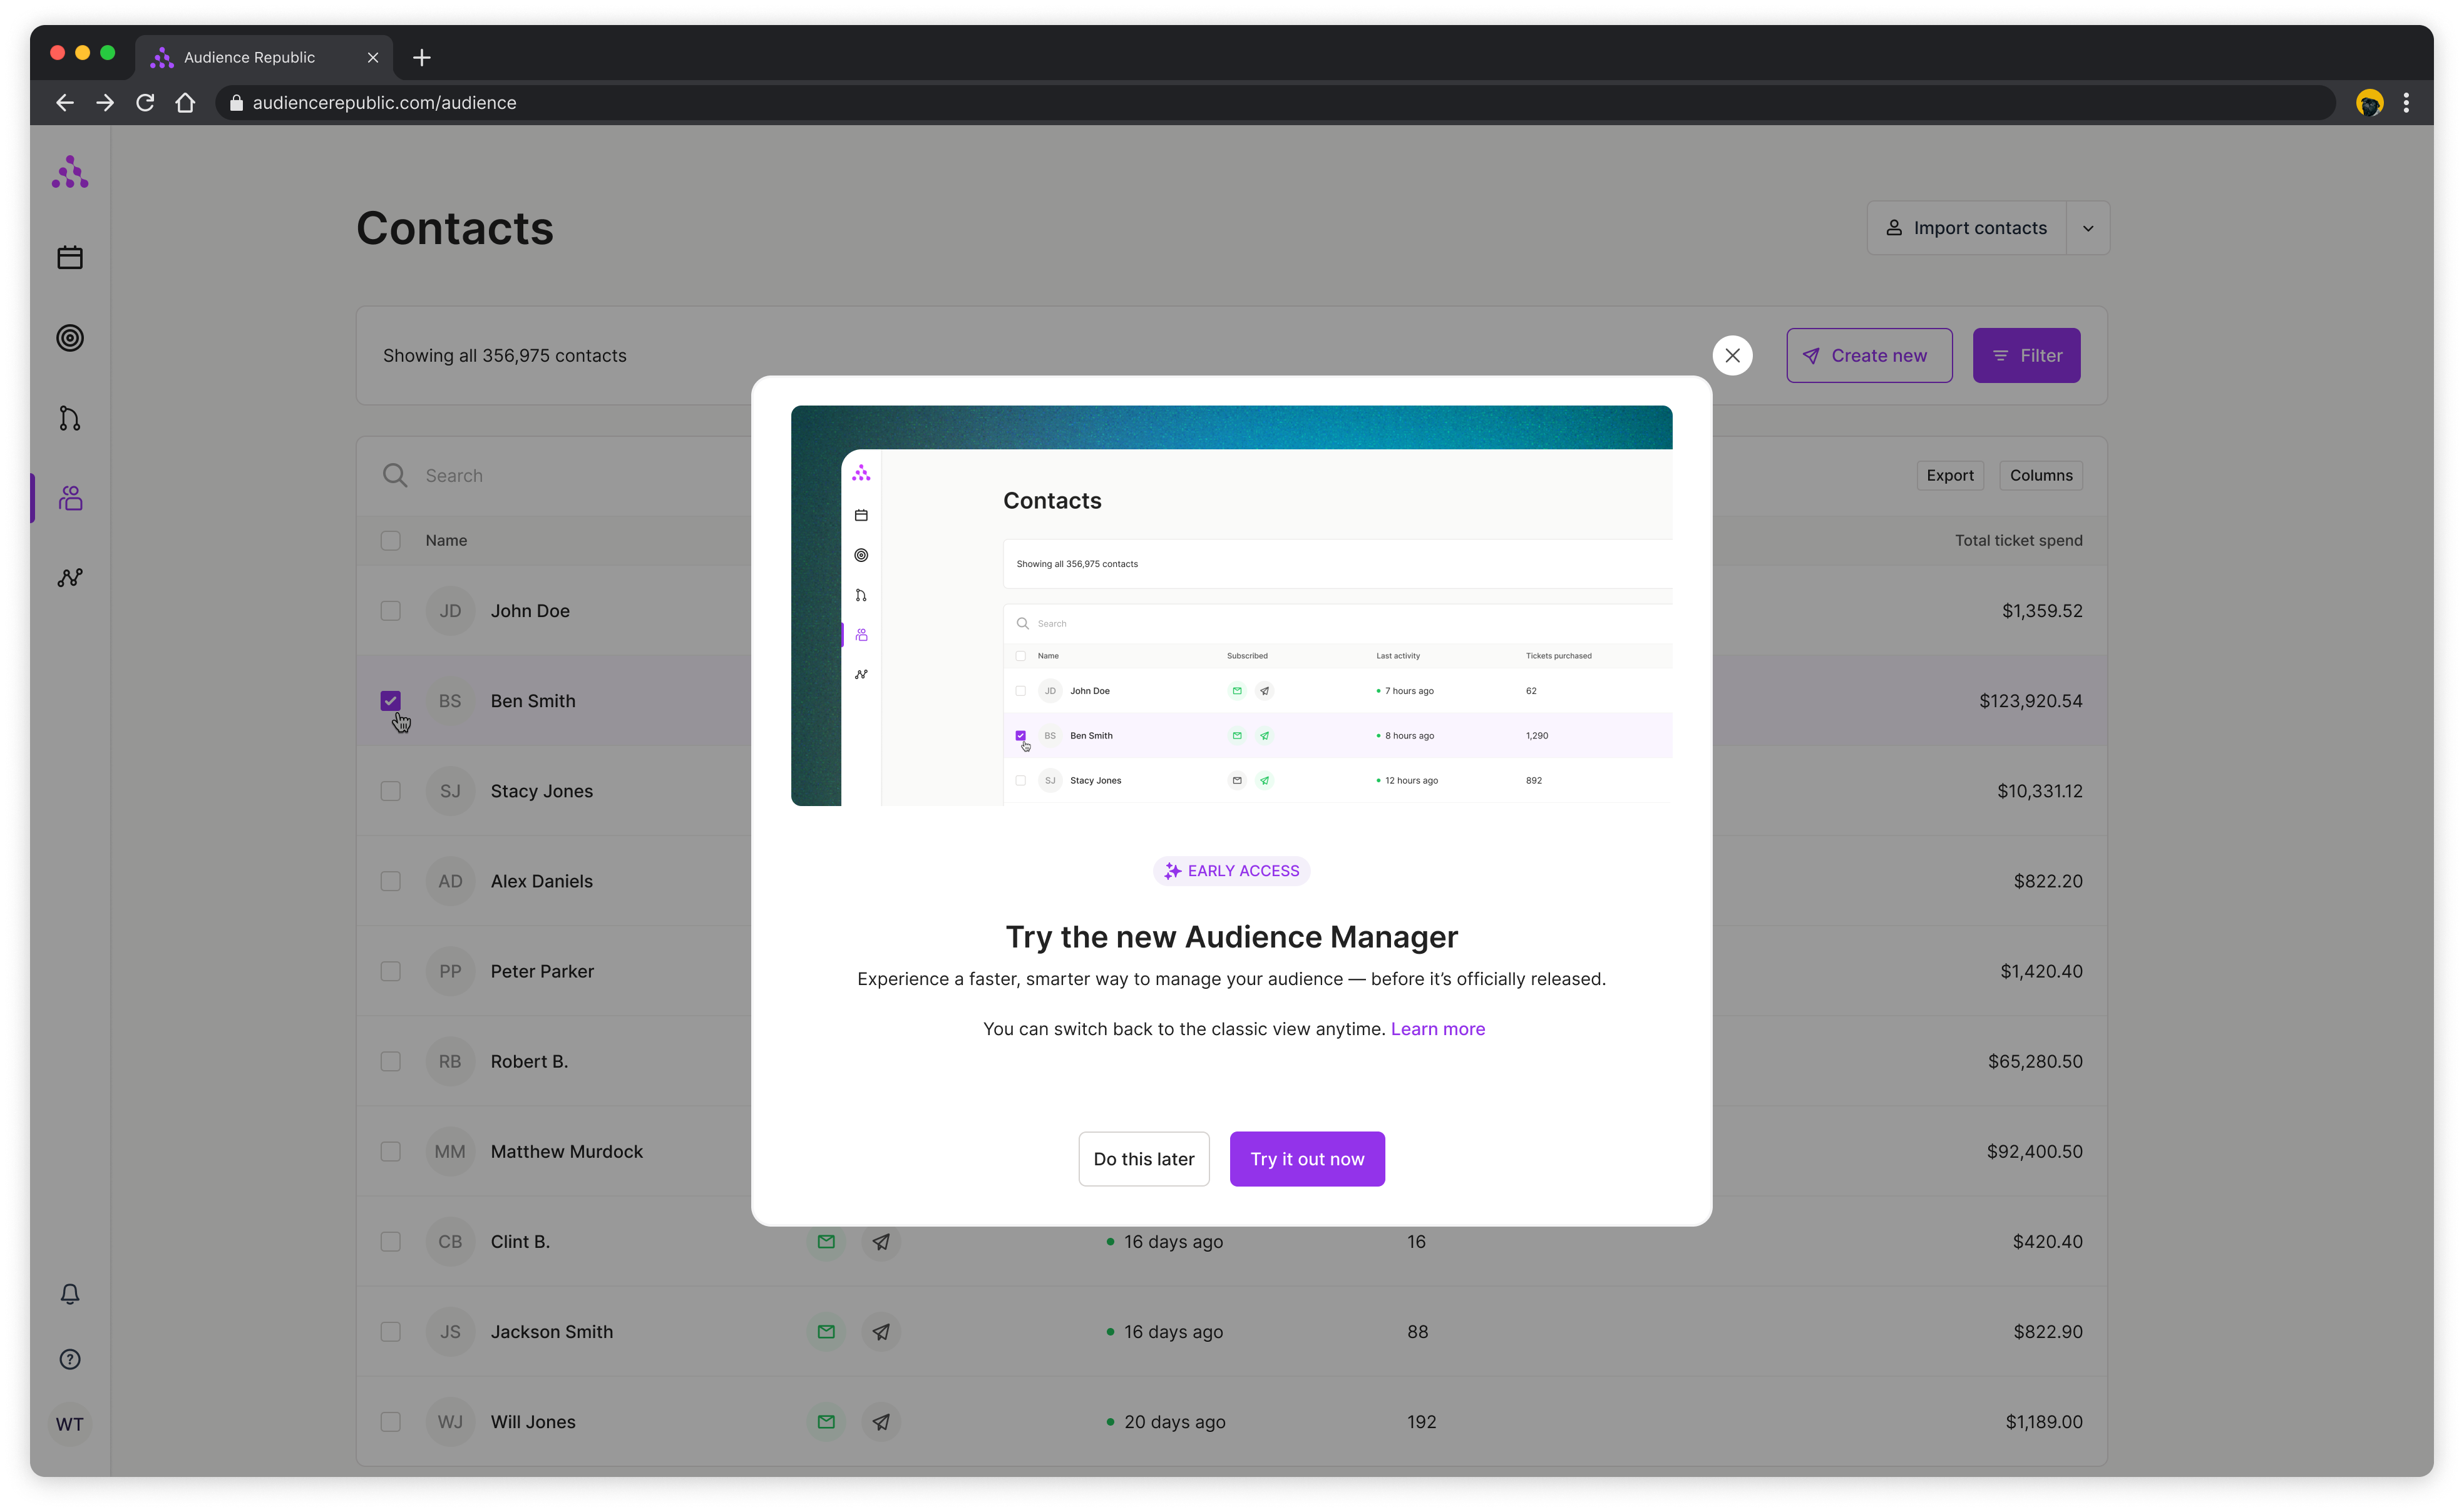This screenshot has width=2464, height=1512.
Task: Toggle the select-all Name checkbox
Action: (x=391, y=540)
